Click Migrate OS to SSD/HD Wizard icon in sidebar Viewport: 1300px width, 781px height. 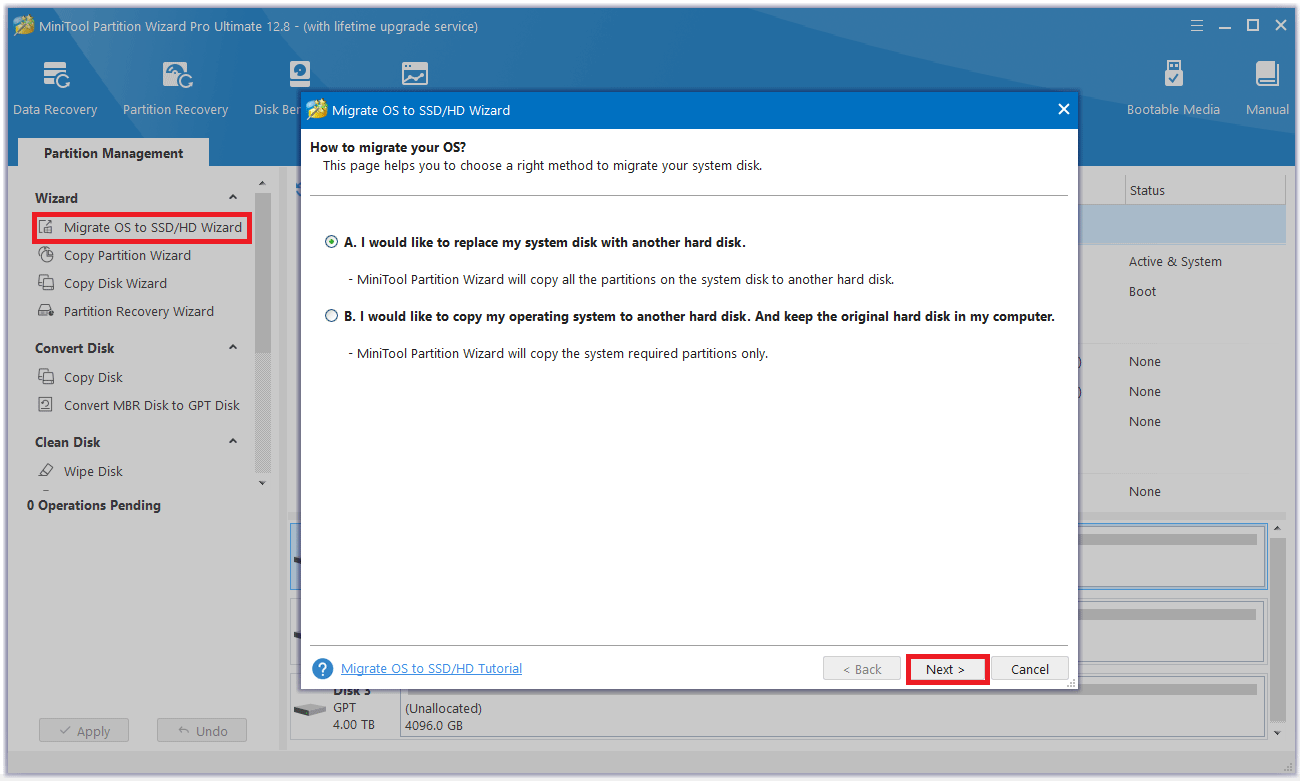[46, 227]
